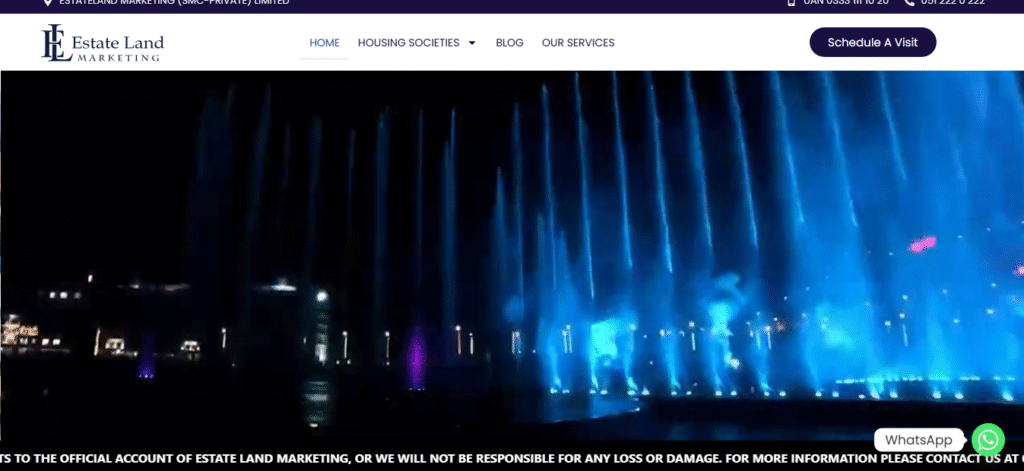Expand the Housing Societies dropdown arrow
The height and width of the screenshot is (471, 1024).
point(472,43)
